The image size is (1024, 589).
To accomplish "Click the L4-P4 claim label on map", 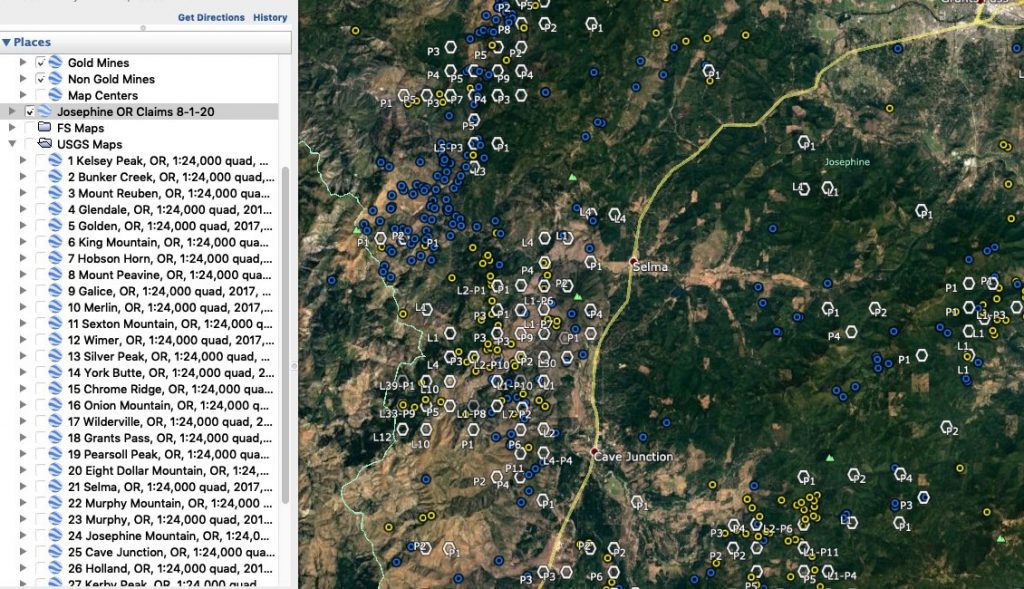I will 558,461.
